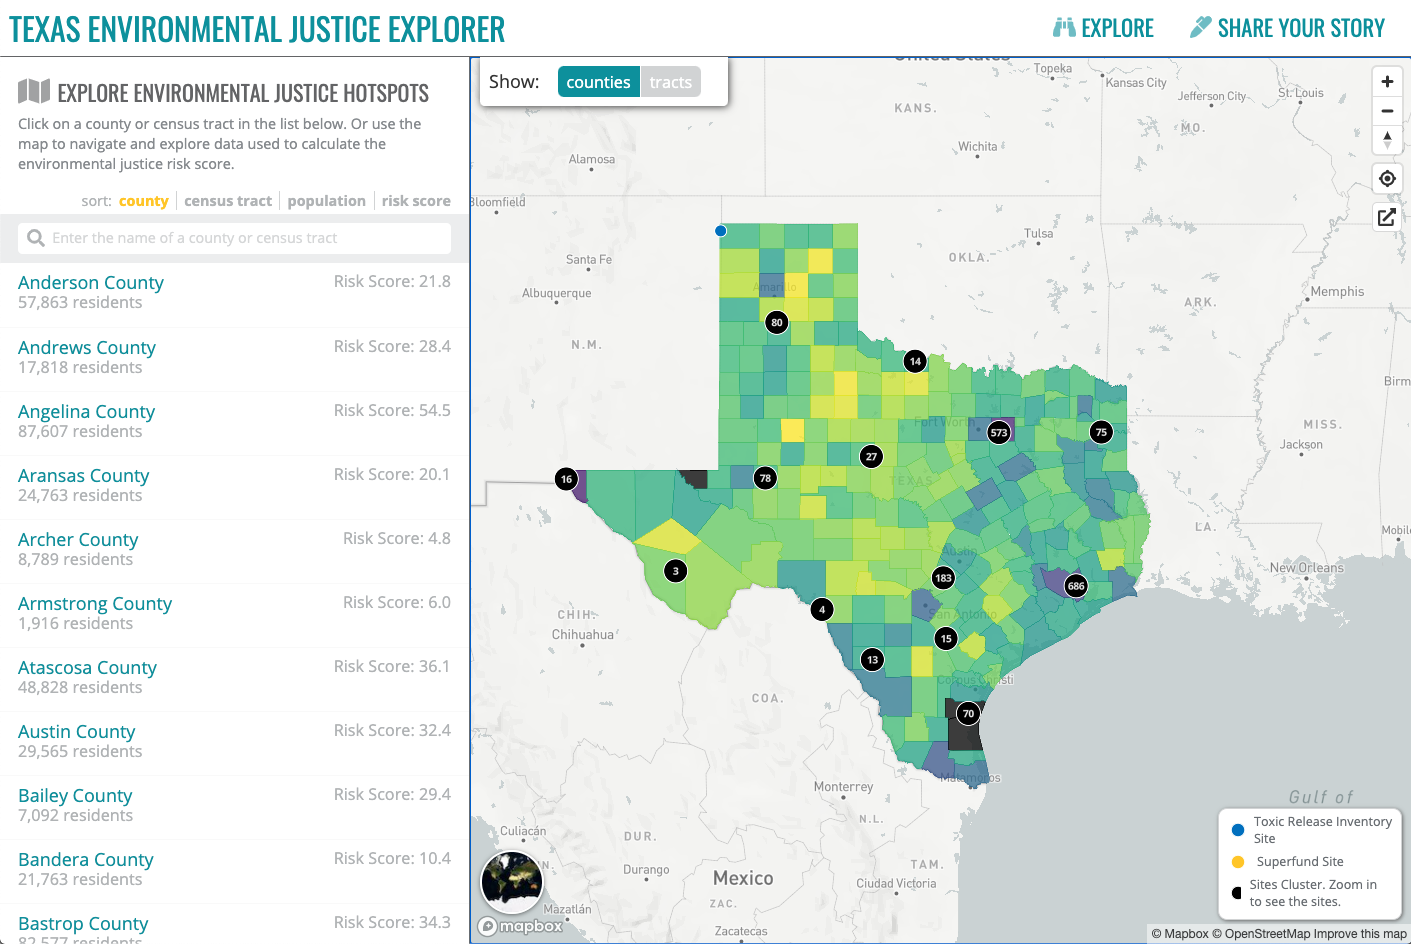
Task: Zoom out with the map minus button
Action: (1387, 111)
